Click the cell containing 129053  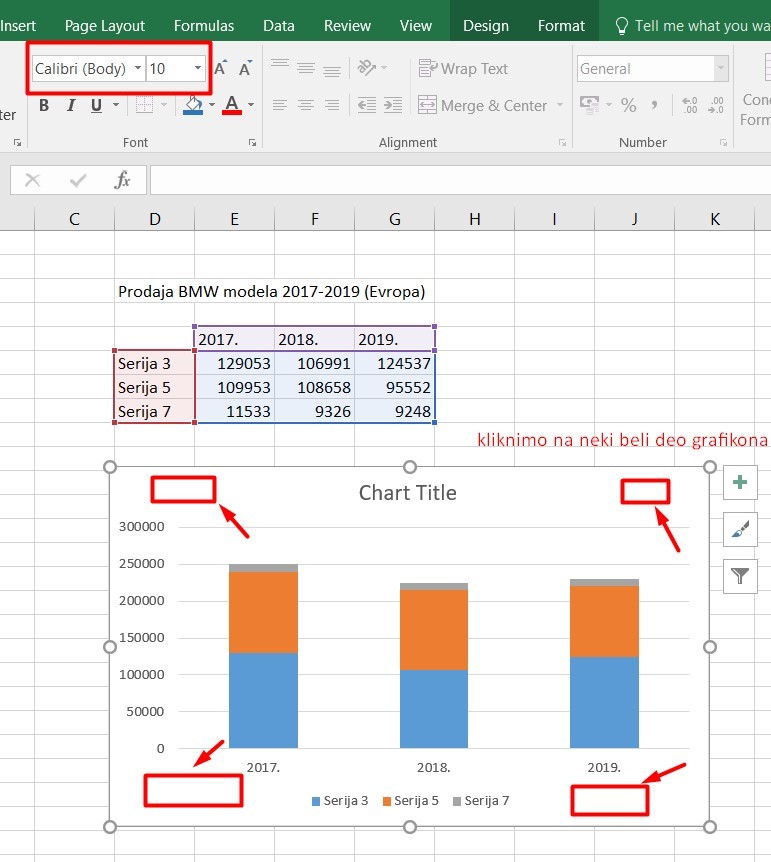pyautogui.click(x=235, y=363)
